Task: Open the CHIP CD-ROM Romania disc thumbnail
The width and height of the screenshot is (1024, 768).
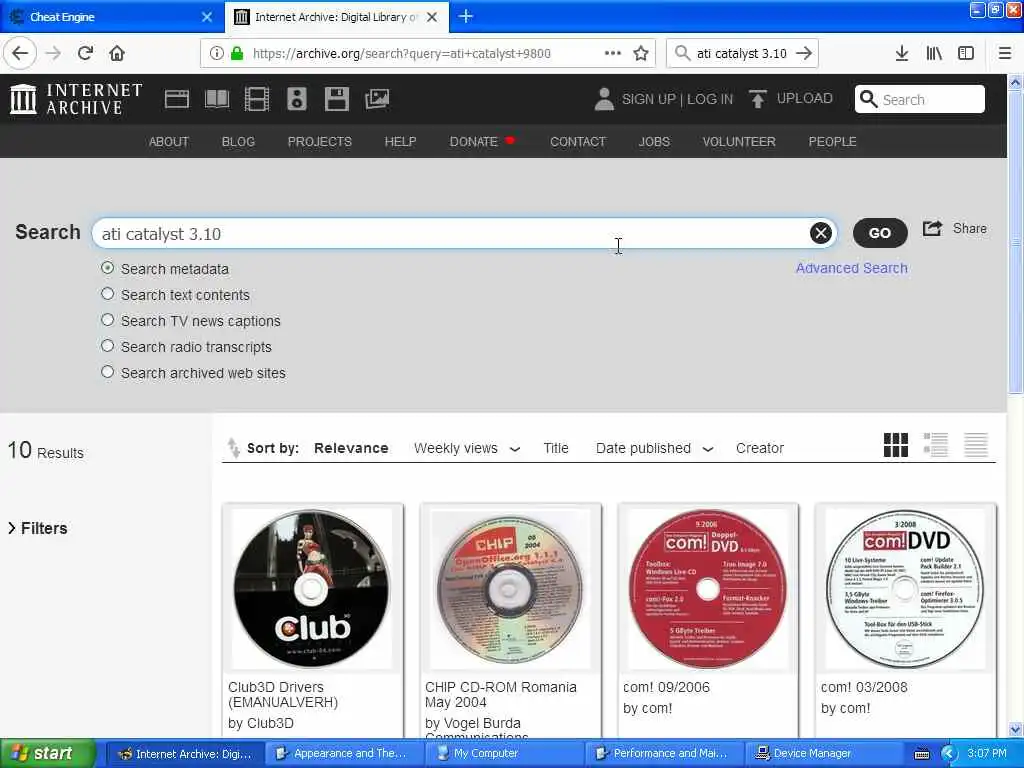Action: (x=509, y=588)
